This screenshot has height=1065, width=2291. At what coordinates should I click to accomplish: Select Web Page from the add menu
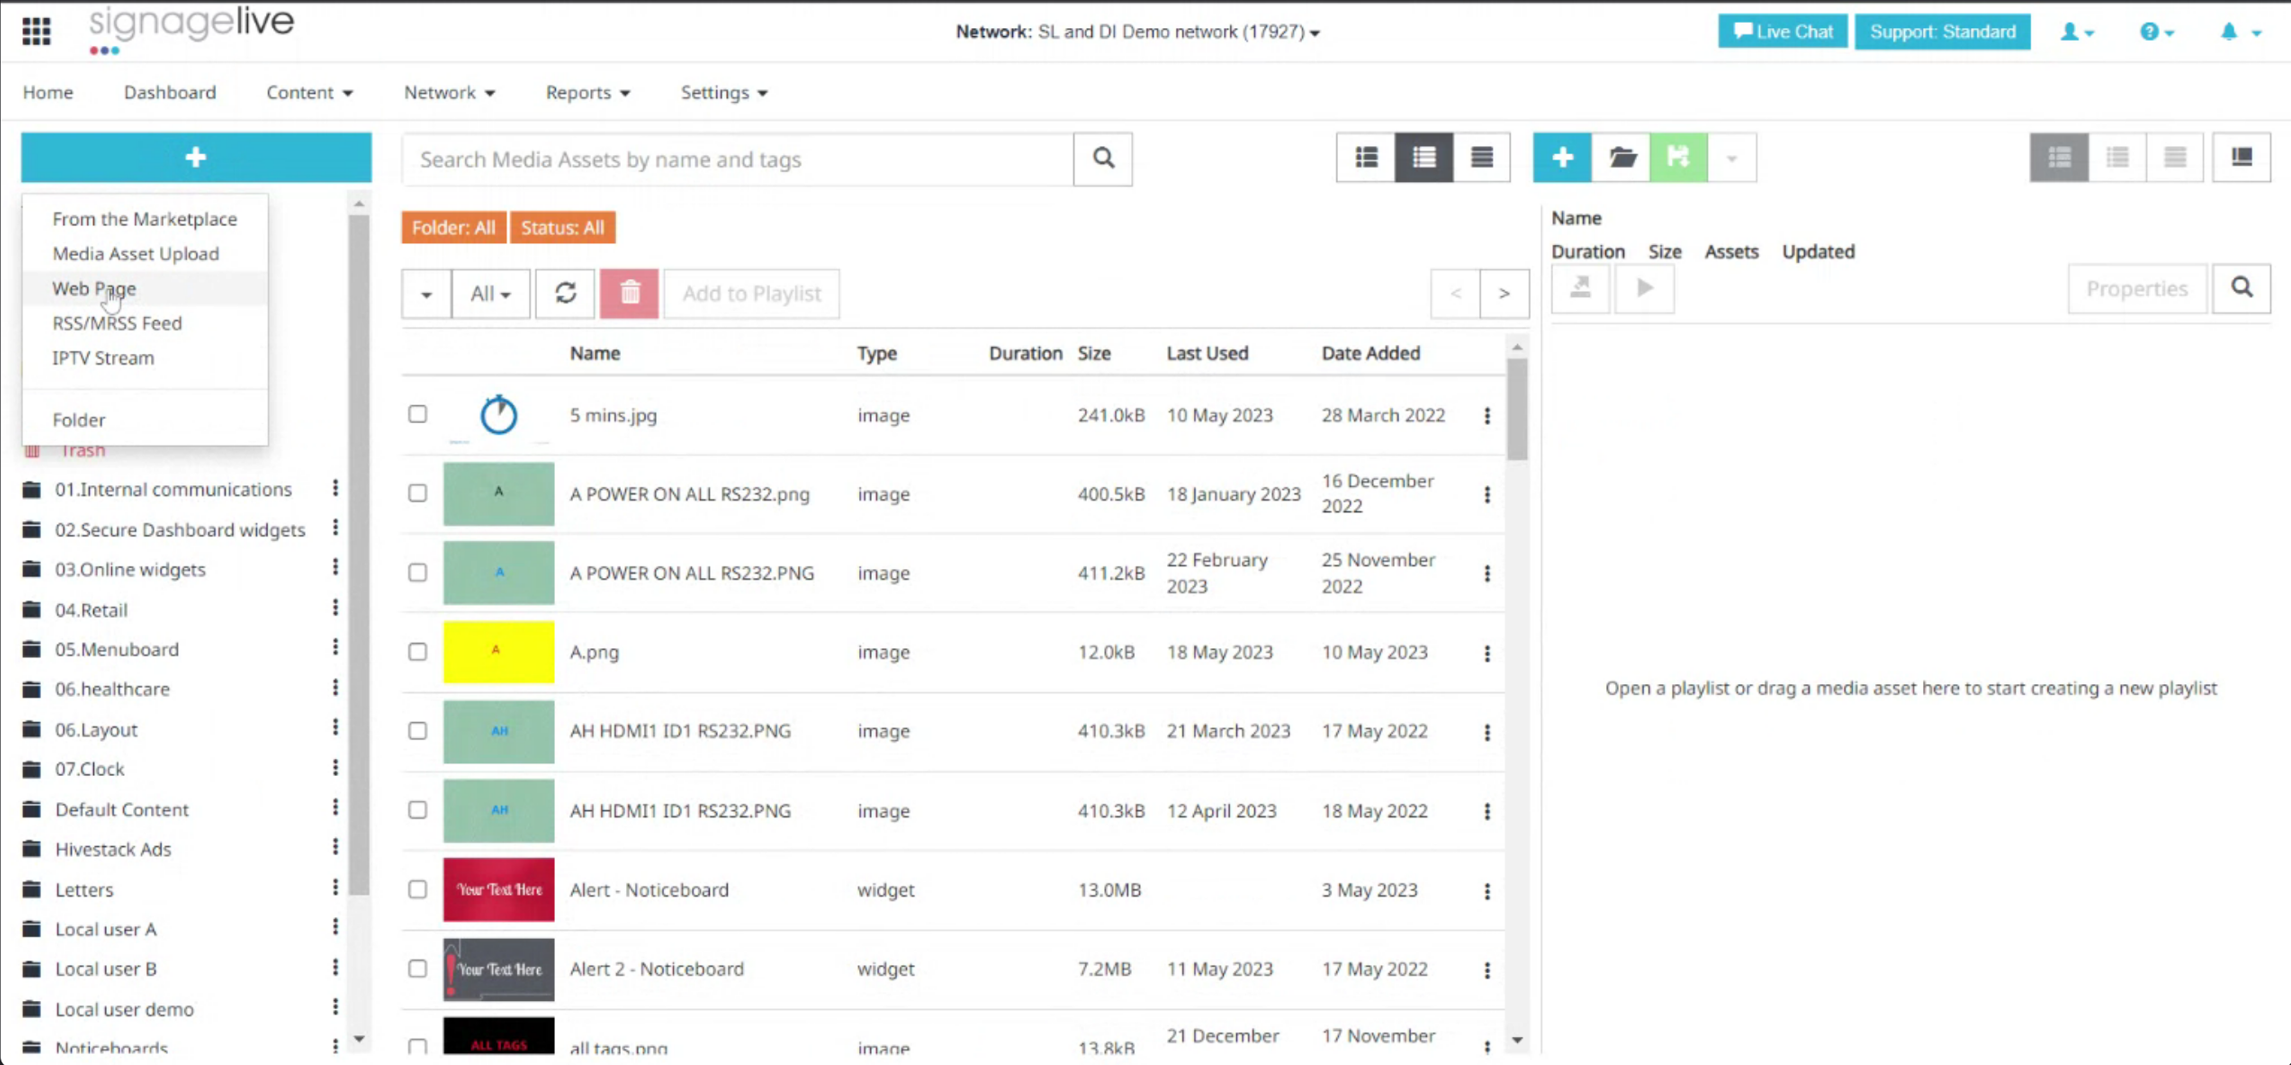pos(94,288)
